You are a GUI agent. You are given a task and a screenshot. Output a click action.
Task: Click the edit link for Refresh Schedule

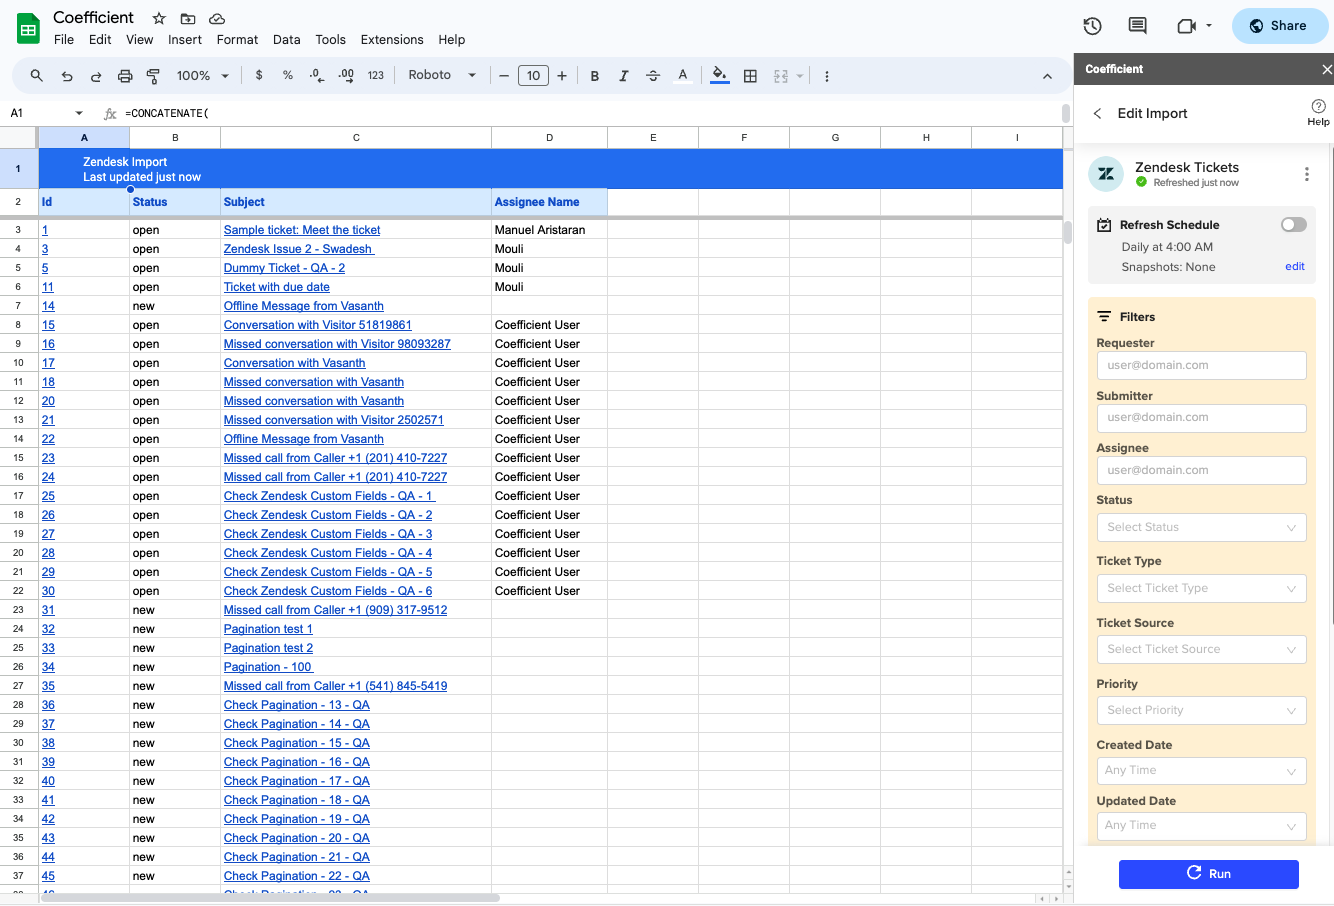1294,267
